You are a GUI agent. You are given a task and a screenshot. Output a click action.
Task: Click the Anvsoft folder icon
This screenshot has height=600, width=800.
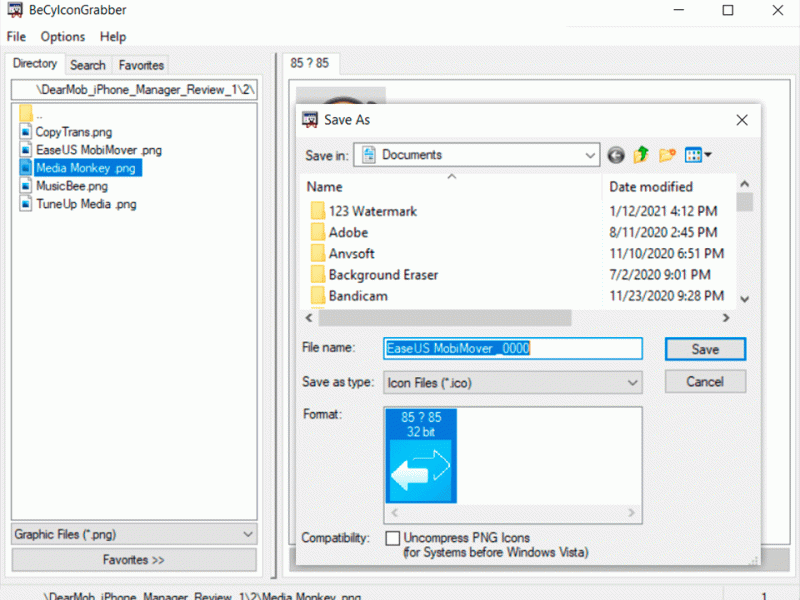(x=317, y=253)
